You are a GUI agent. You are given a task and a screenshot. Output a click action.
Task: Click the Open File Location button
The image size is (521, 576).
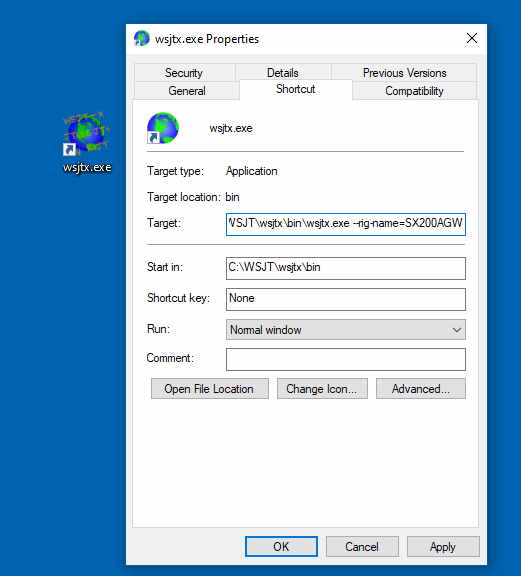(x=209, y=389)
